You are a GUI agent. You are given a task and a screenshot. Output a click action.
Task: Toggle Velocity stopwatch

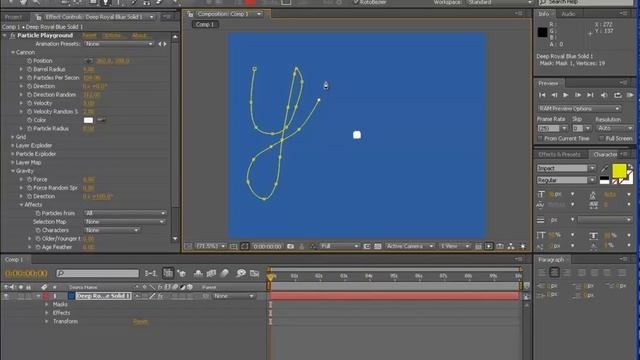[29, 103]
